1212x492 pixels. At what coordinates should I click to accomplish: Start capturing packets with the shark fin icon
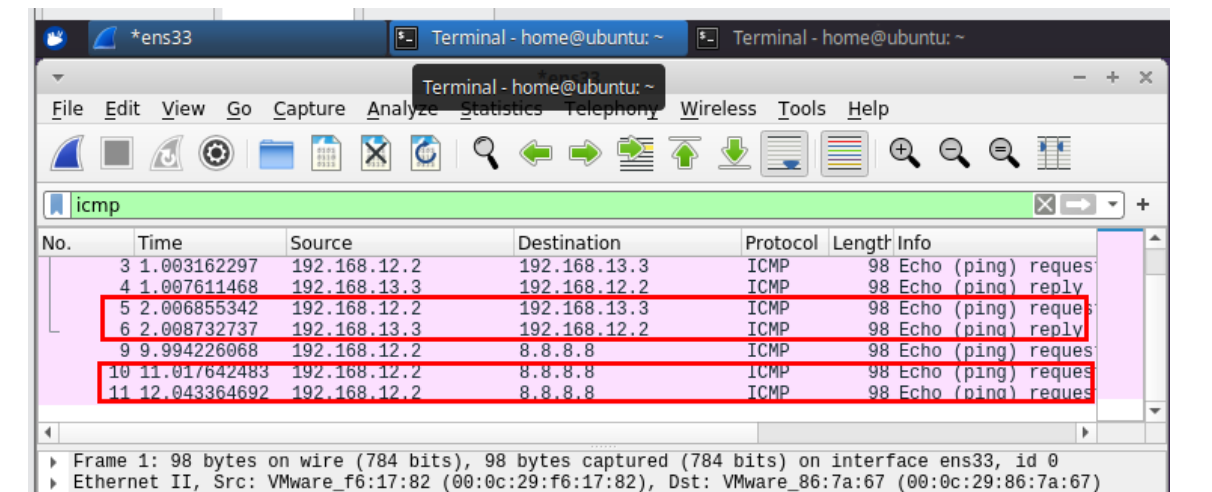(x=68, y=153)
